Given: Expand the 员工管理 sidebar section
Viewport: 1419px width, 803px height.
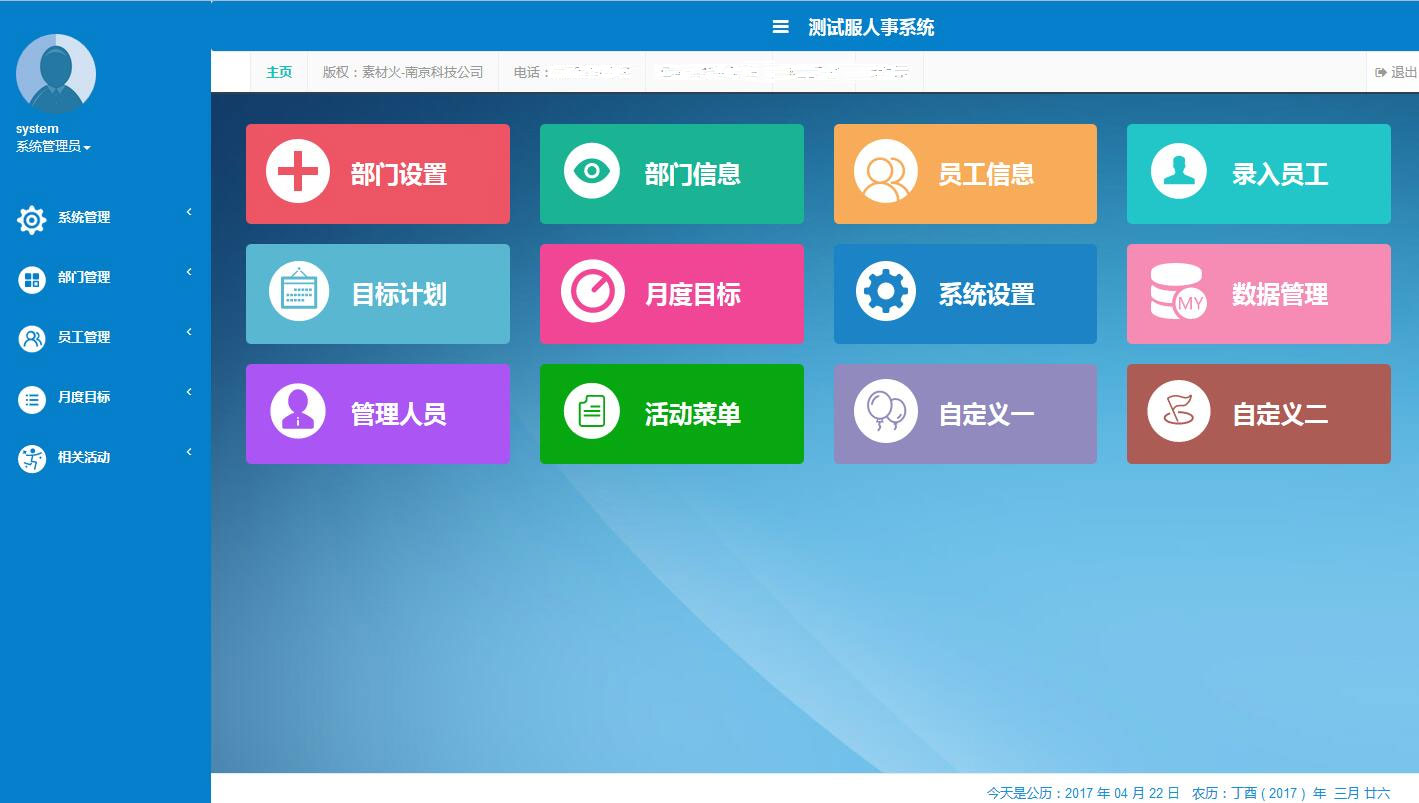Looking at the screenshot, I should [84, 338].
